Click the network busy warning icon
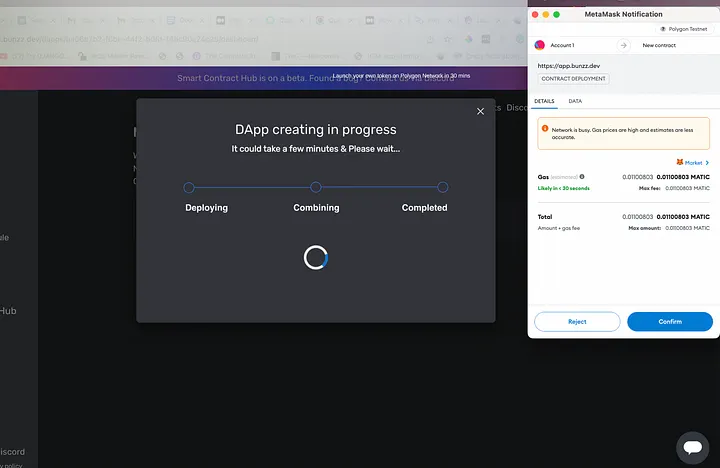This screenshot has height=468, width=720. 544,128
